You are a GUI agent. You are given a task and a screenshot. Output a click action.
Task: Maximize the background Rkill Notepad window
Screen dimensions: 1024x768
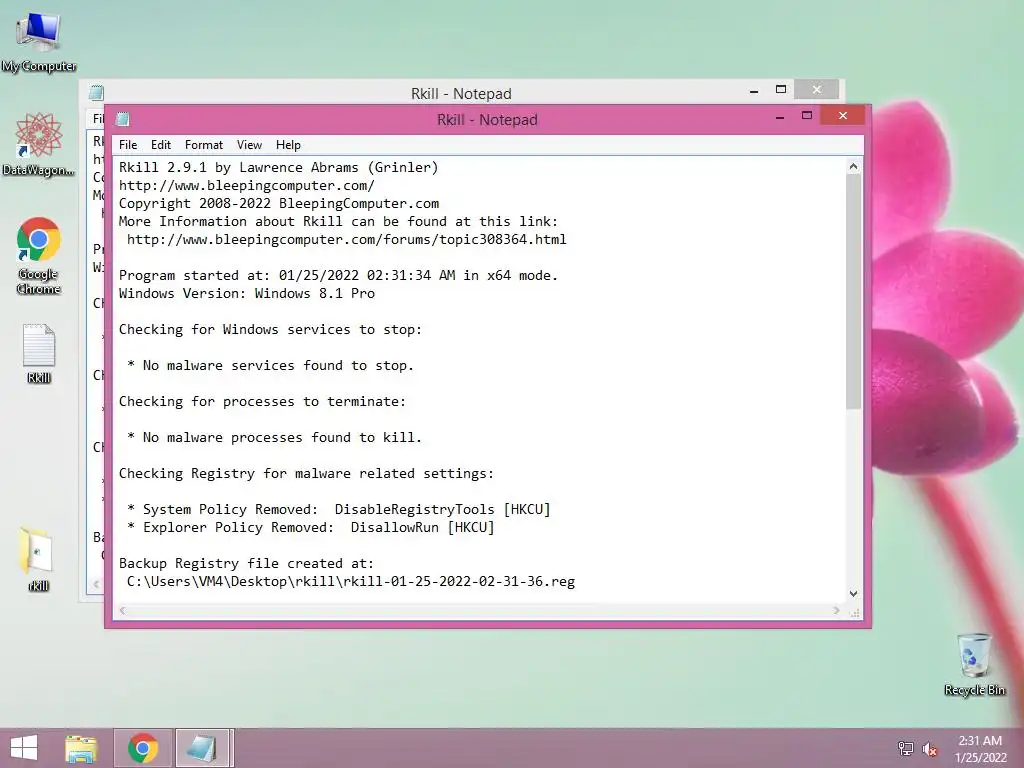[x=781, y=89]
